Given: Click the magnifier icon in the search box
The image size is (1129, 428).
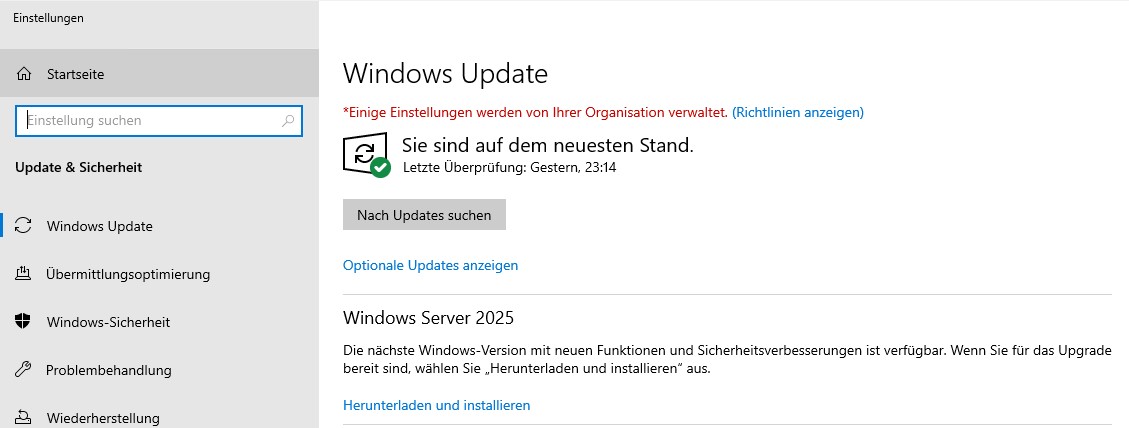Looking at the screenshot, I should click(x=289, y=121).
